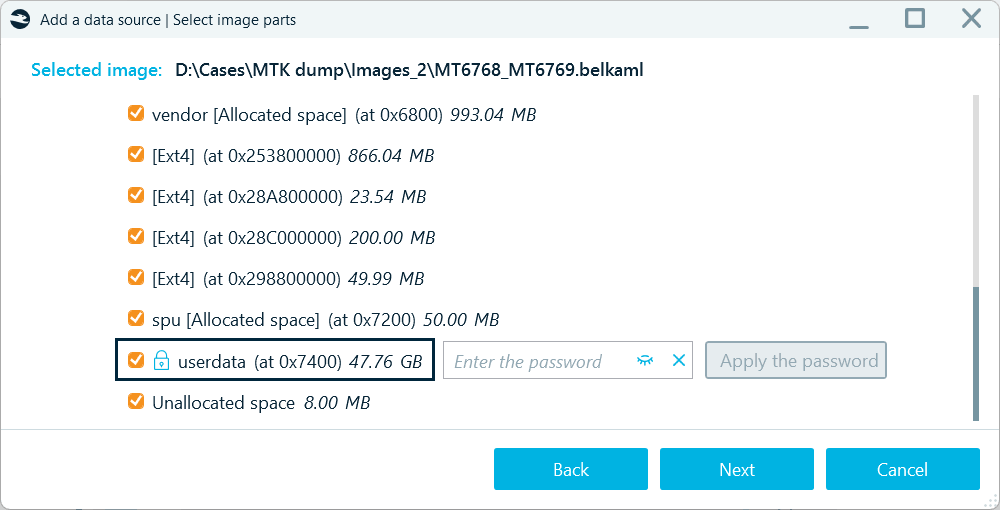Uncheck the Ext4 at 0x253800000 checkbox
This screenshot has width=1000, height=510.
(x=136, y=155)
